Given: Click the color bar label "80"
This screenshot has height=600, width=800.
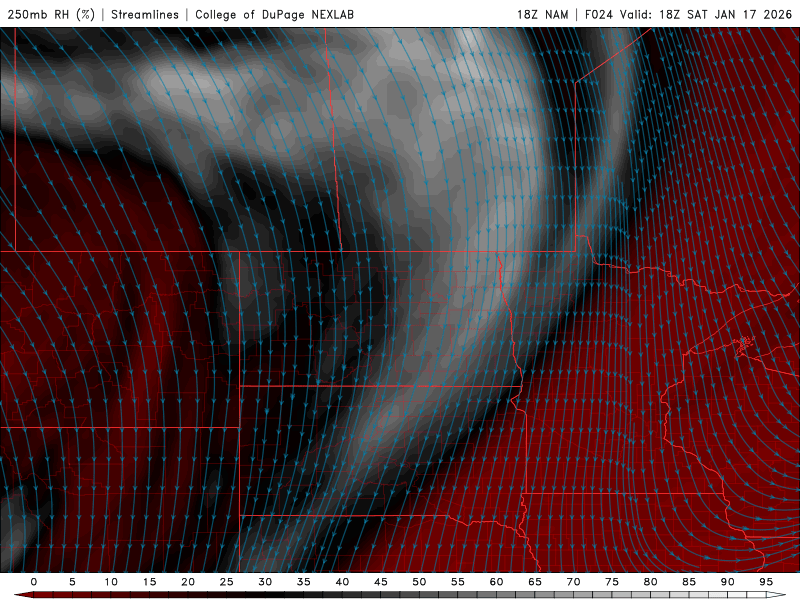Looking at the screenshot, I should click(x=651, y=582).
